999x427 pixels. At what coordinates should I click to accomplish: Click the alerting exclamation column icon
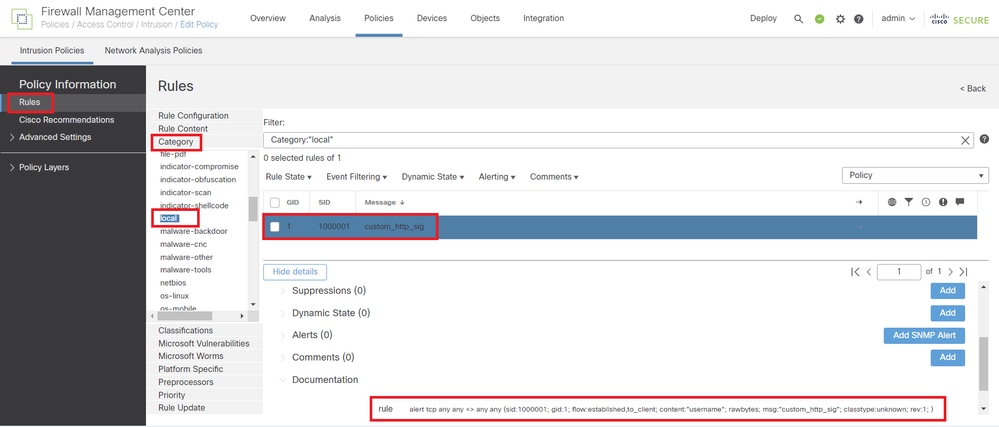943,202
